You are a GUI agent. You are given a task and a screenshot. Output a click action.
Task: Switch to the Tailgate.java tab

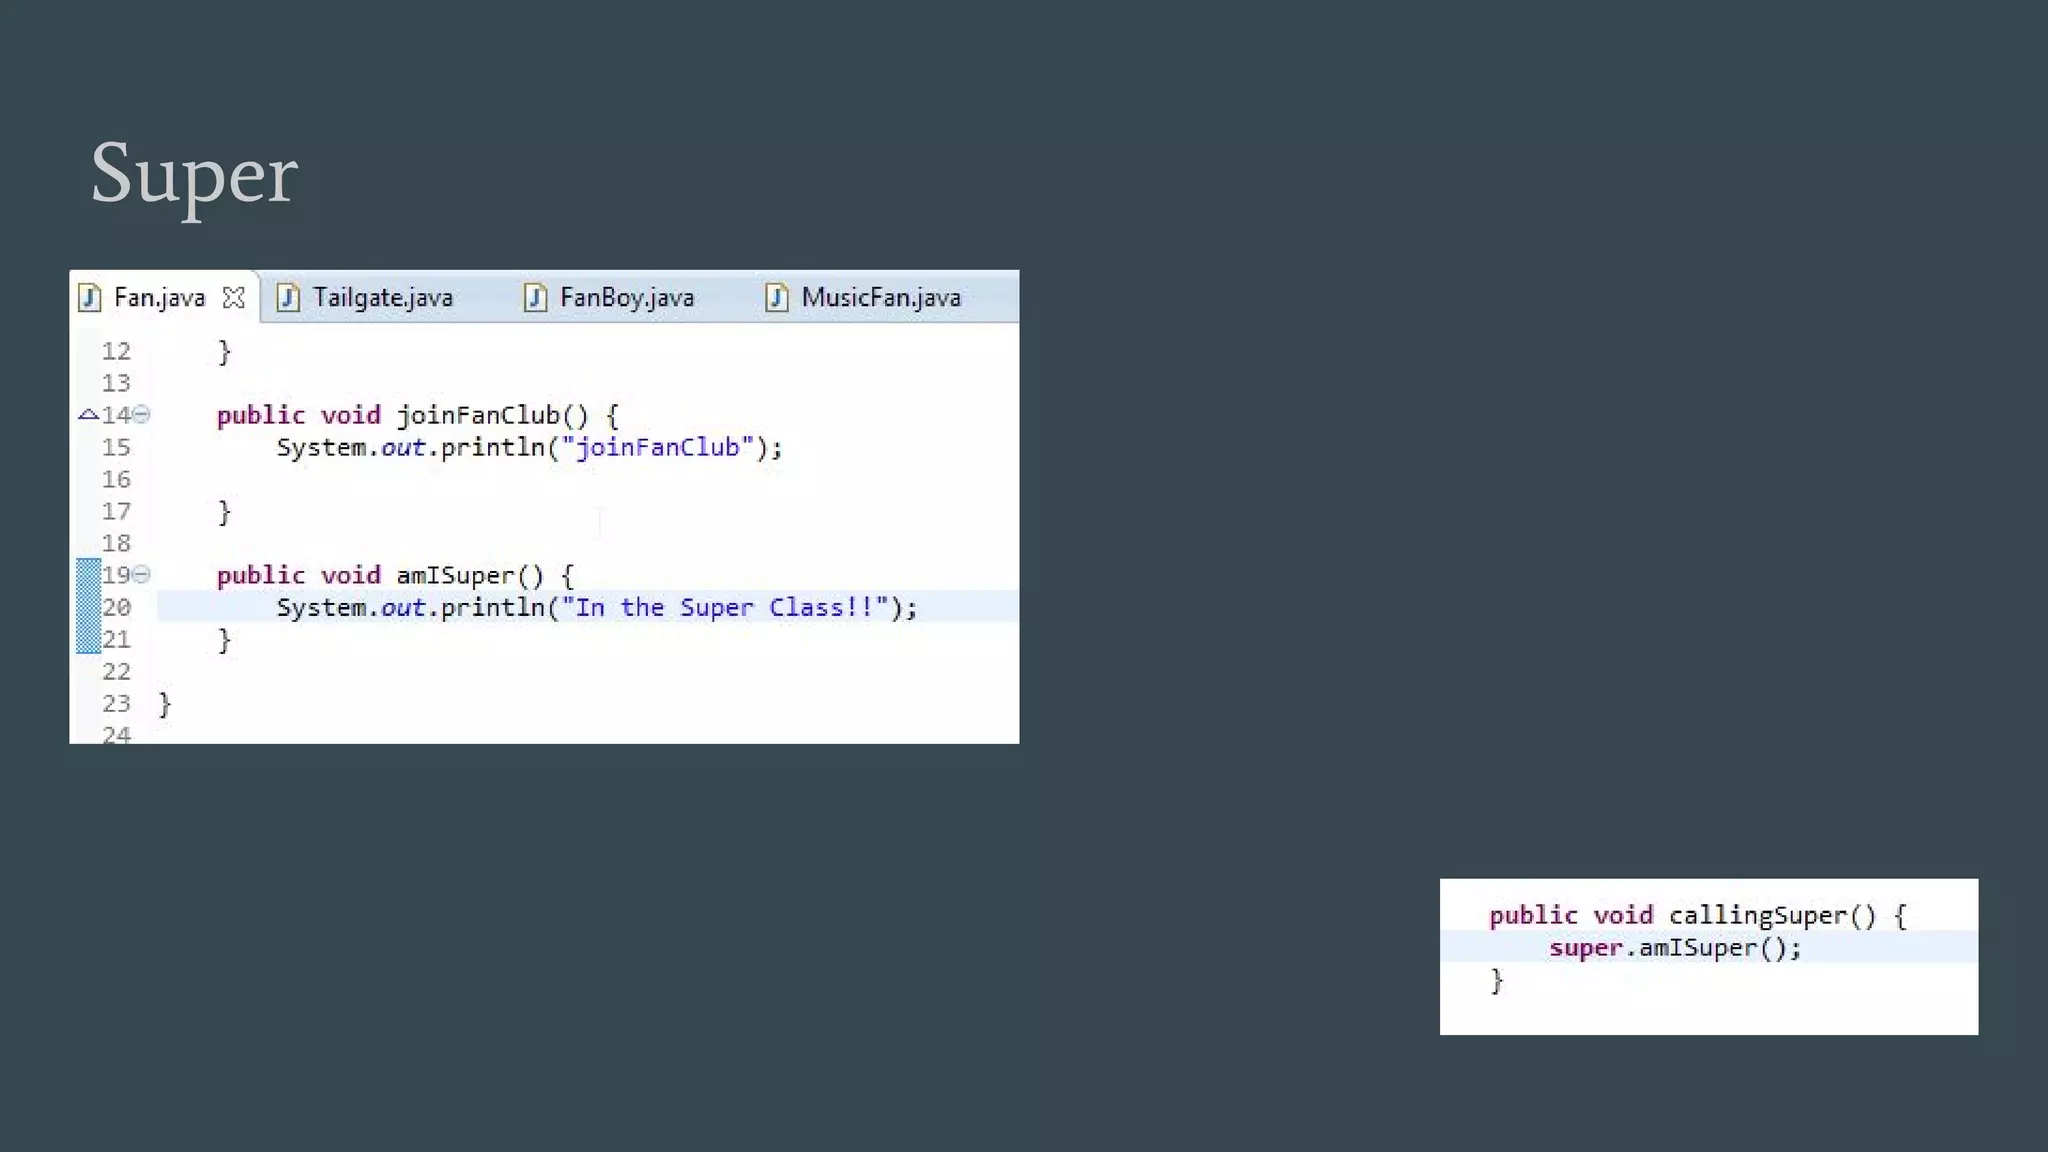click(382, 298)
